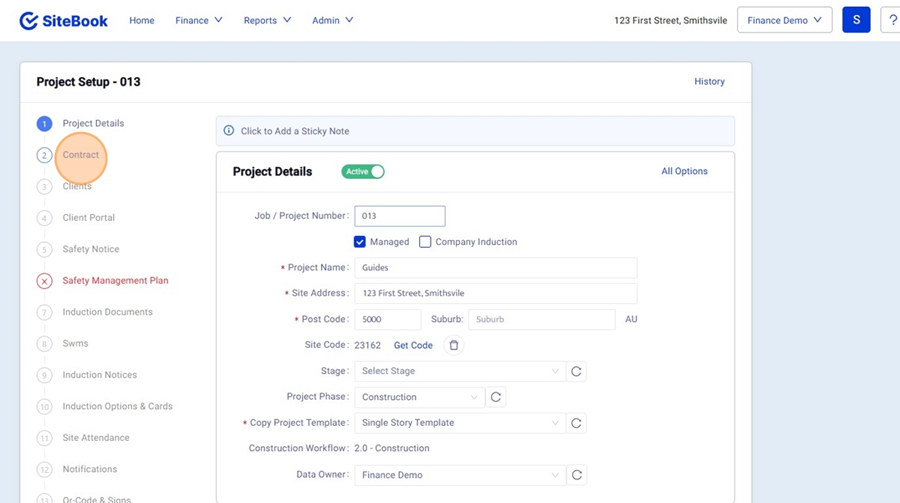Screen dimensions: 900x503
Task: Open the Finance menu in navbar
Action: [x=198, y=20]
